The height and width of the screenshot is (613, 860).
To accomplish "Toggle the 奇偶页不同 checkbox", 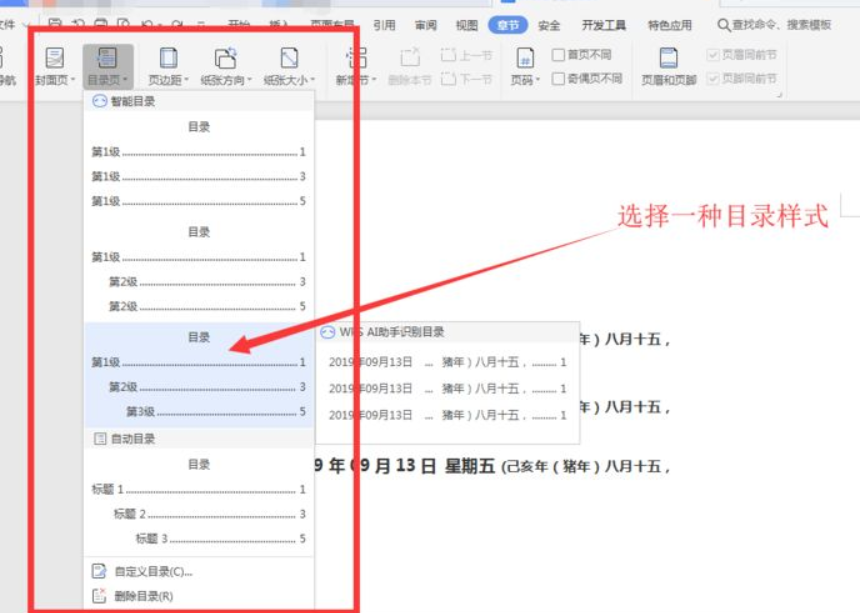I will 559,78.
